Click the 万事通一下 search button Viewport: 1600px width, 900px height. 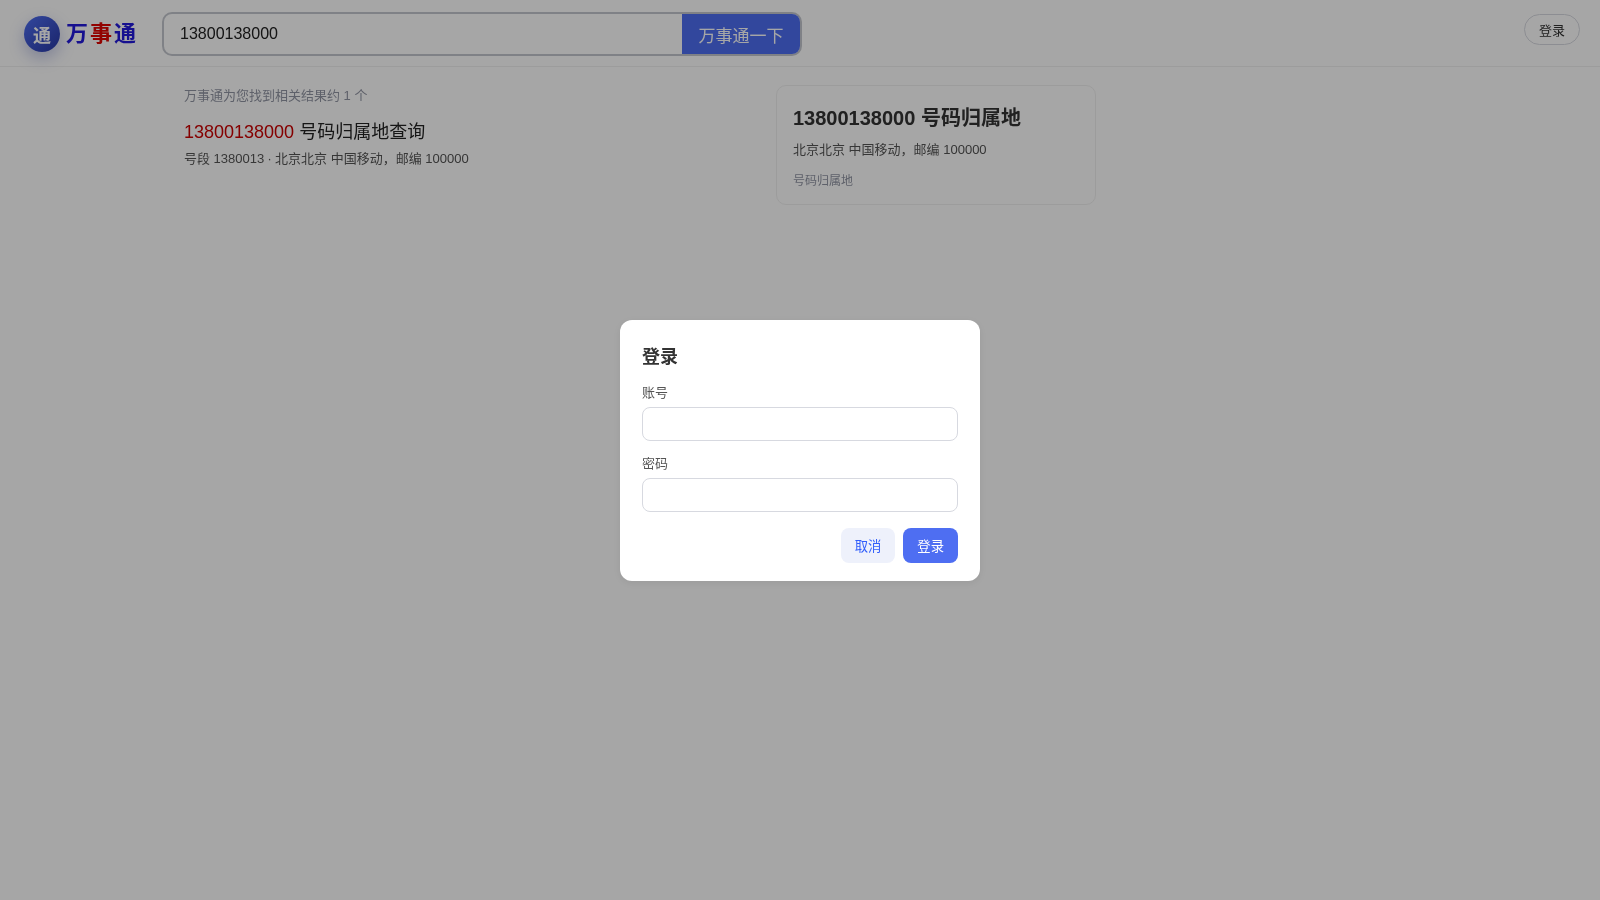point(741,35)
